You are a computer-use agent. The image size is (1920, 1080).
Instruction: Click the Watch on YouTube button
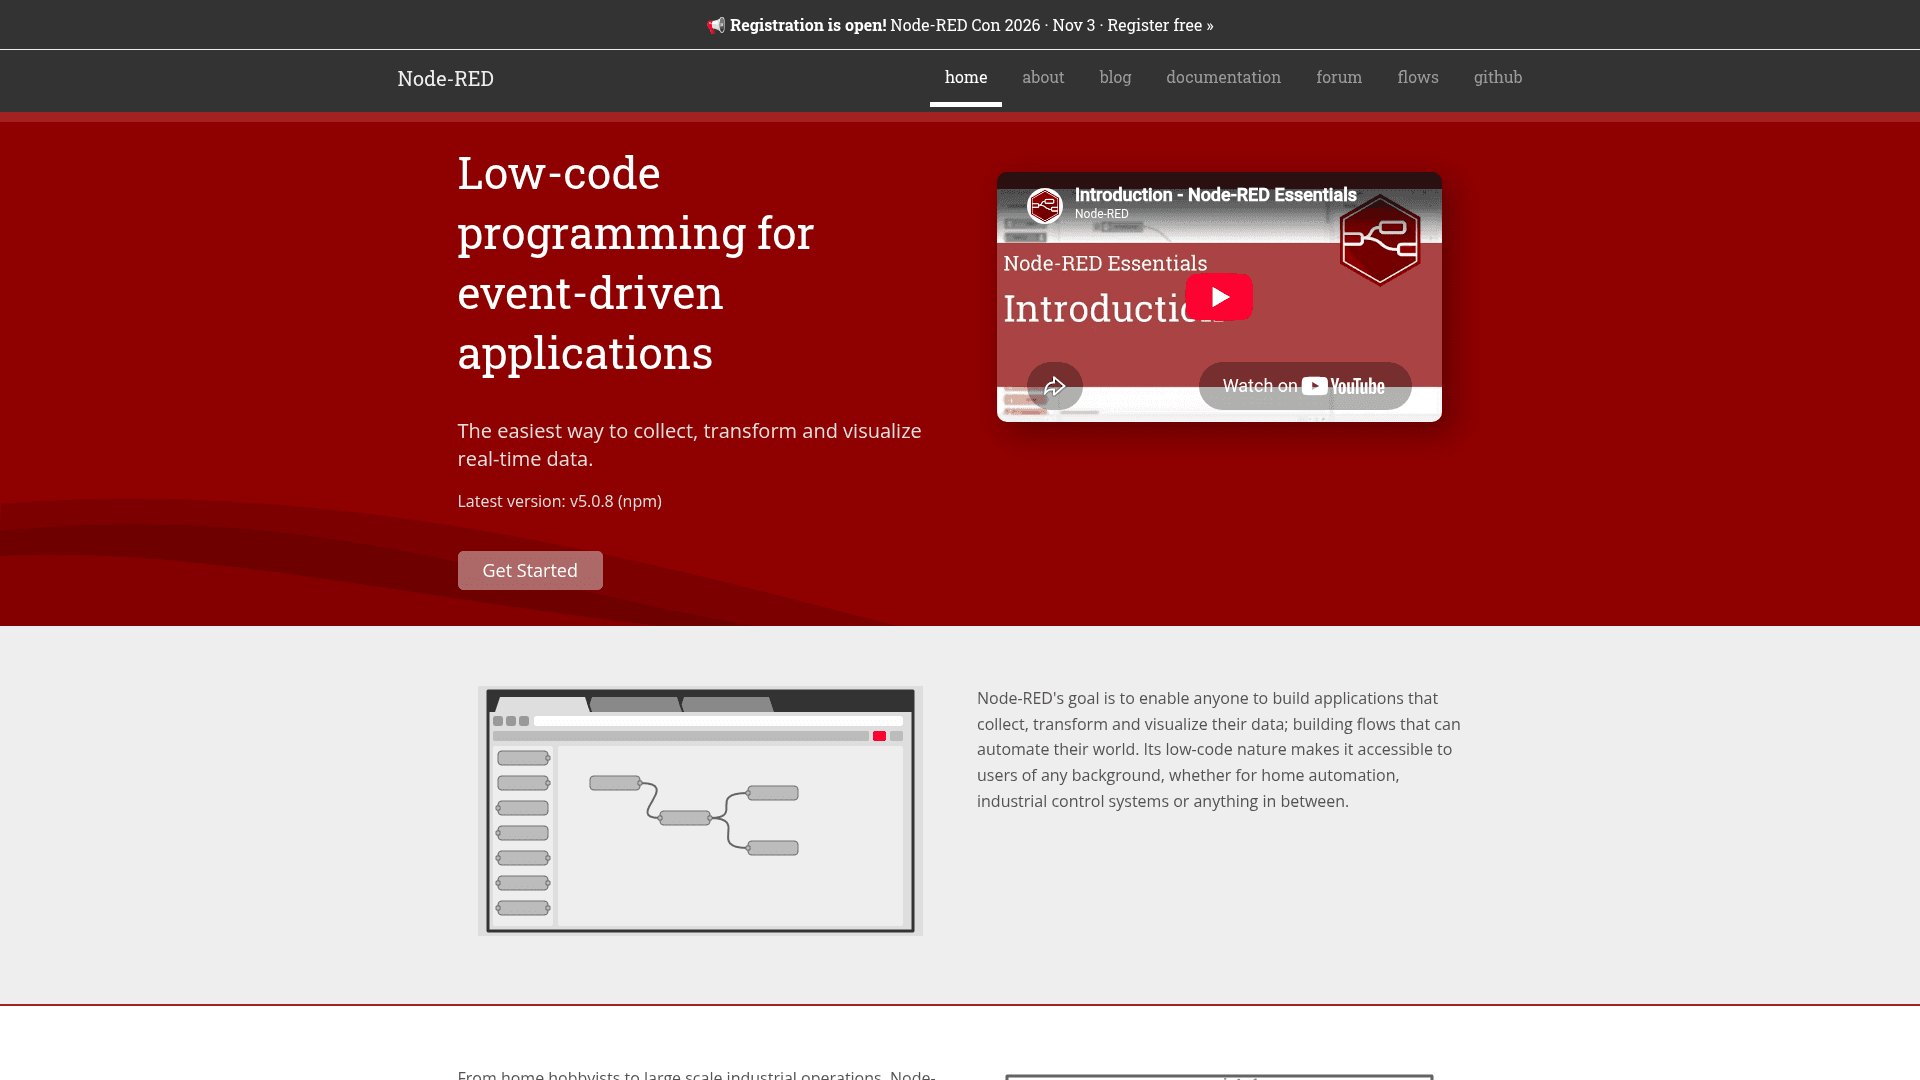click(x=1305, y=386)
